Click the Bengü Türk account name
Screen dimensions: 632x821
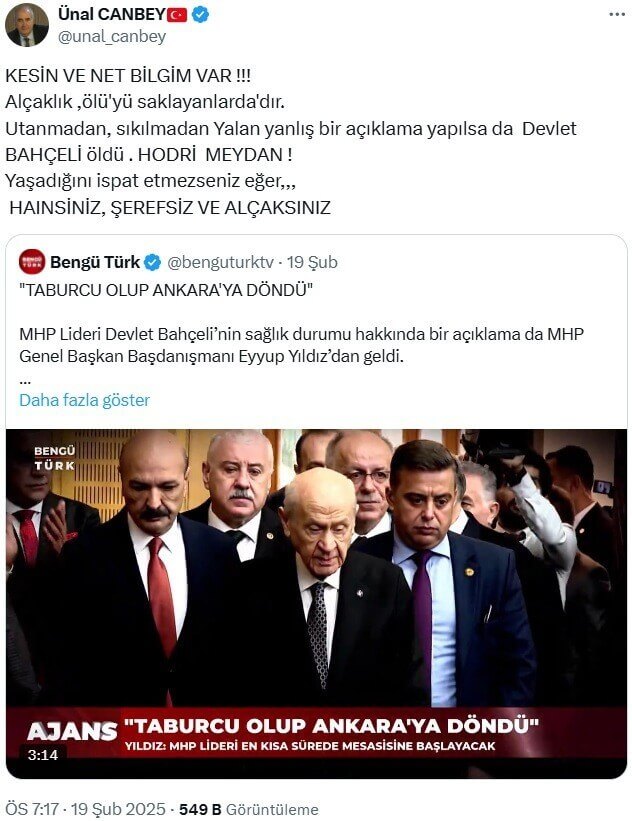point(95,262)
